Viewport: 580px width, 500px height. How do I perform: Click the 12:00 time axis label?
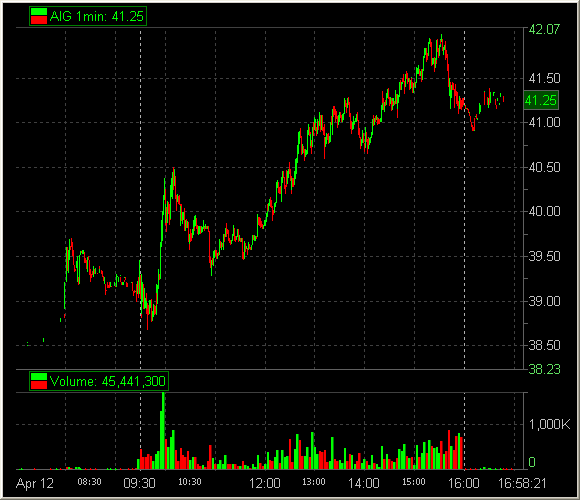tap(264, 483)
